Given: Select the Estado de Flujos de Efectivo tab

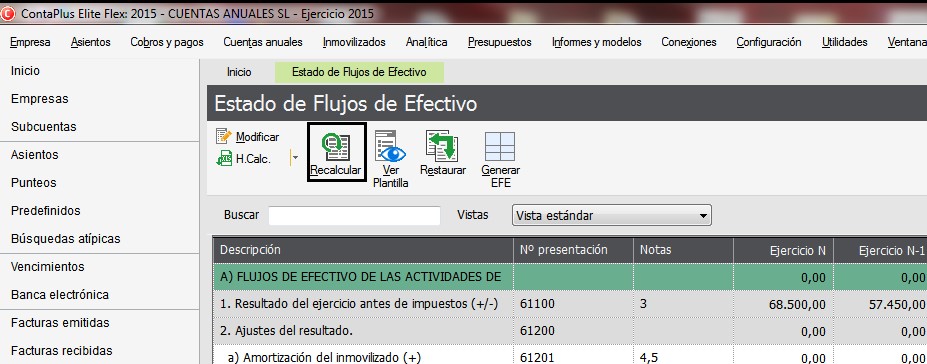Looking at the screenshot, I should point(359,72).
